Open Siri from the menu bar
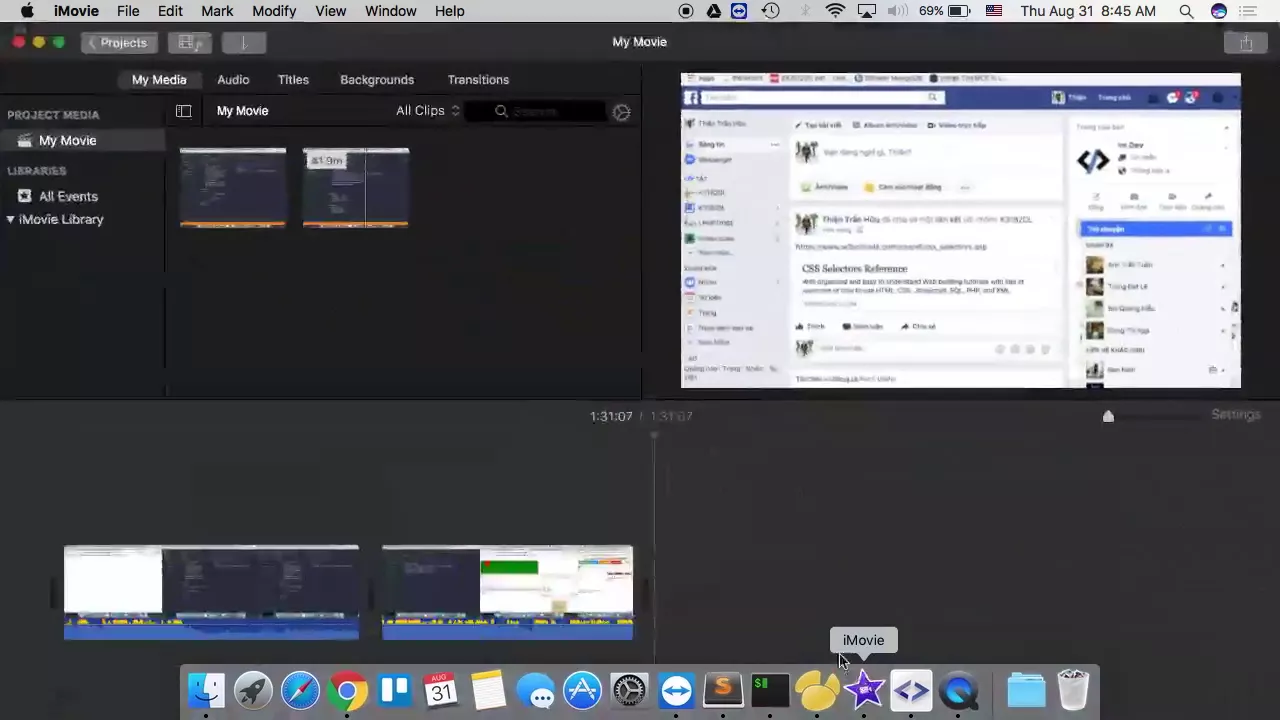Image resolution: width=1280 pixels, height=720 pixels. pos(1219,11)
